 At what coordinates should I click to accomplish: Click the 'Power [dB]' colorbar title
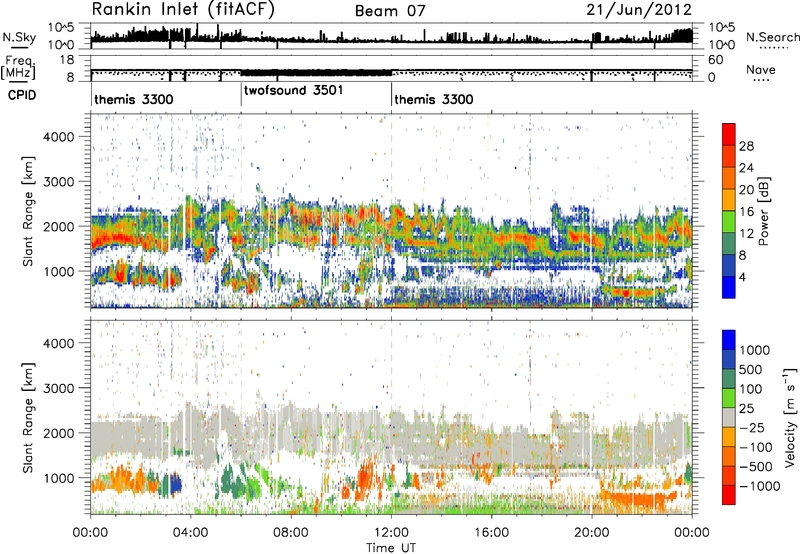764,211
